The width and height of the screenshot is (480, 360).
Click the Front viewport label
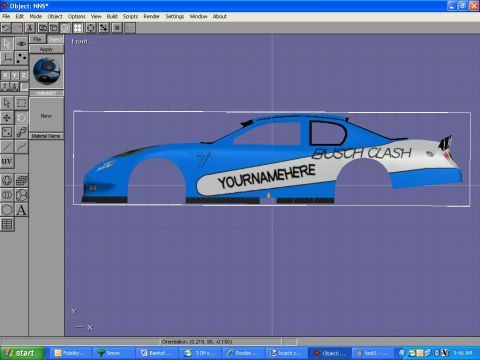pos(79,41)
